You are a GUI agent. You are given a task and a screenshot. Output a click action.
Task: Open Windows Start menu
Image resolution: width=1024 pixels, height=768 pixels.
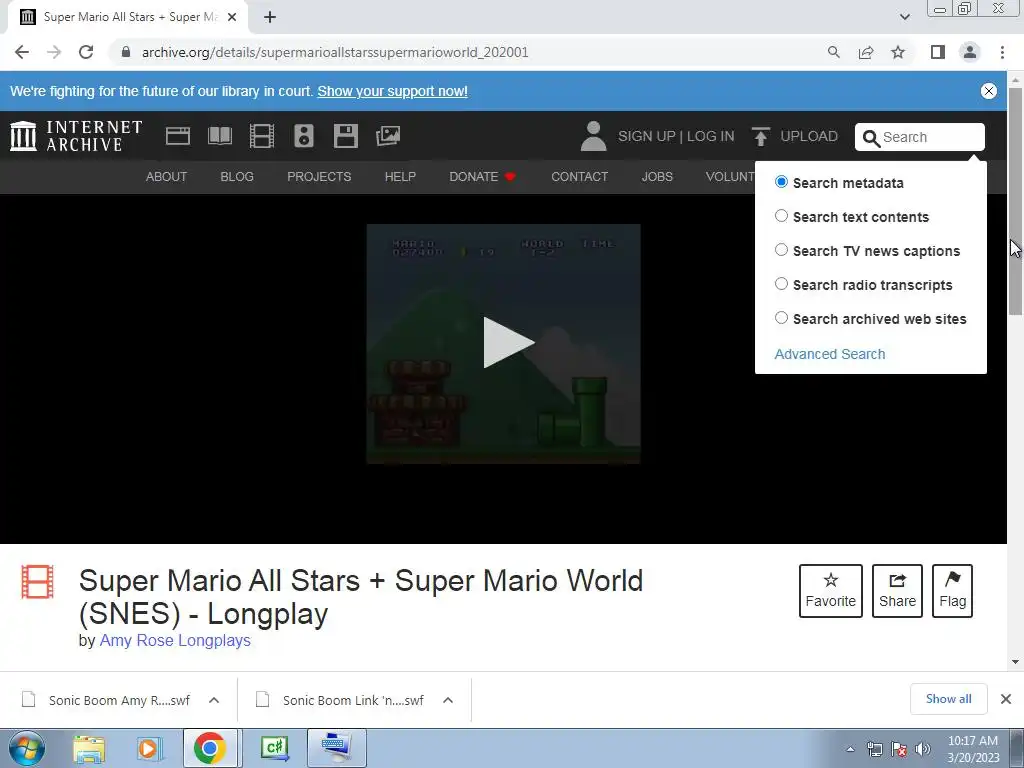coord(26,748)
